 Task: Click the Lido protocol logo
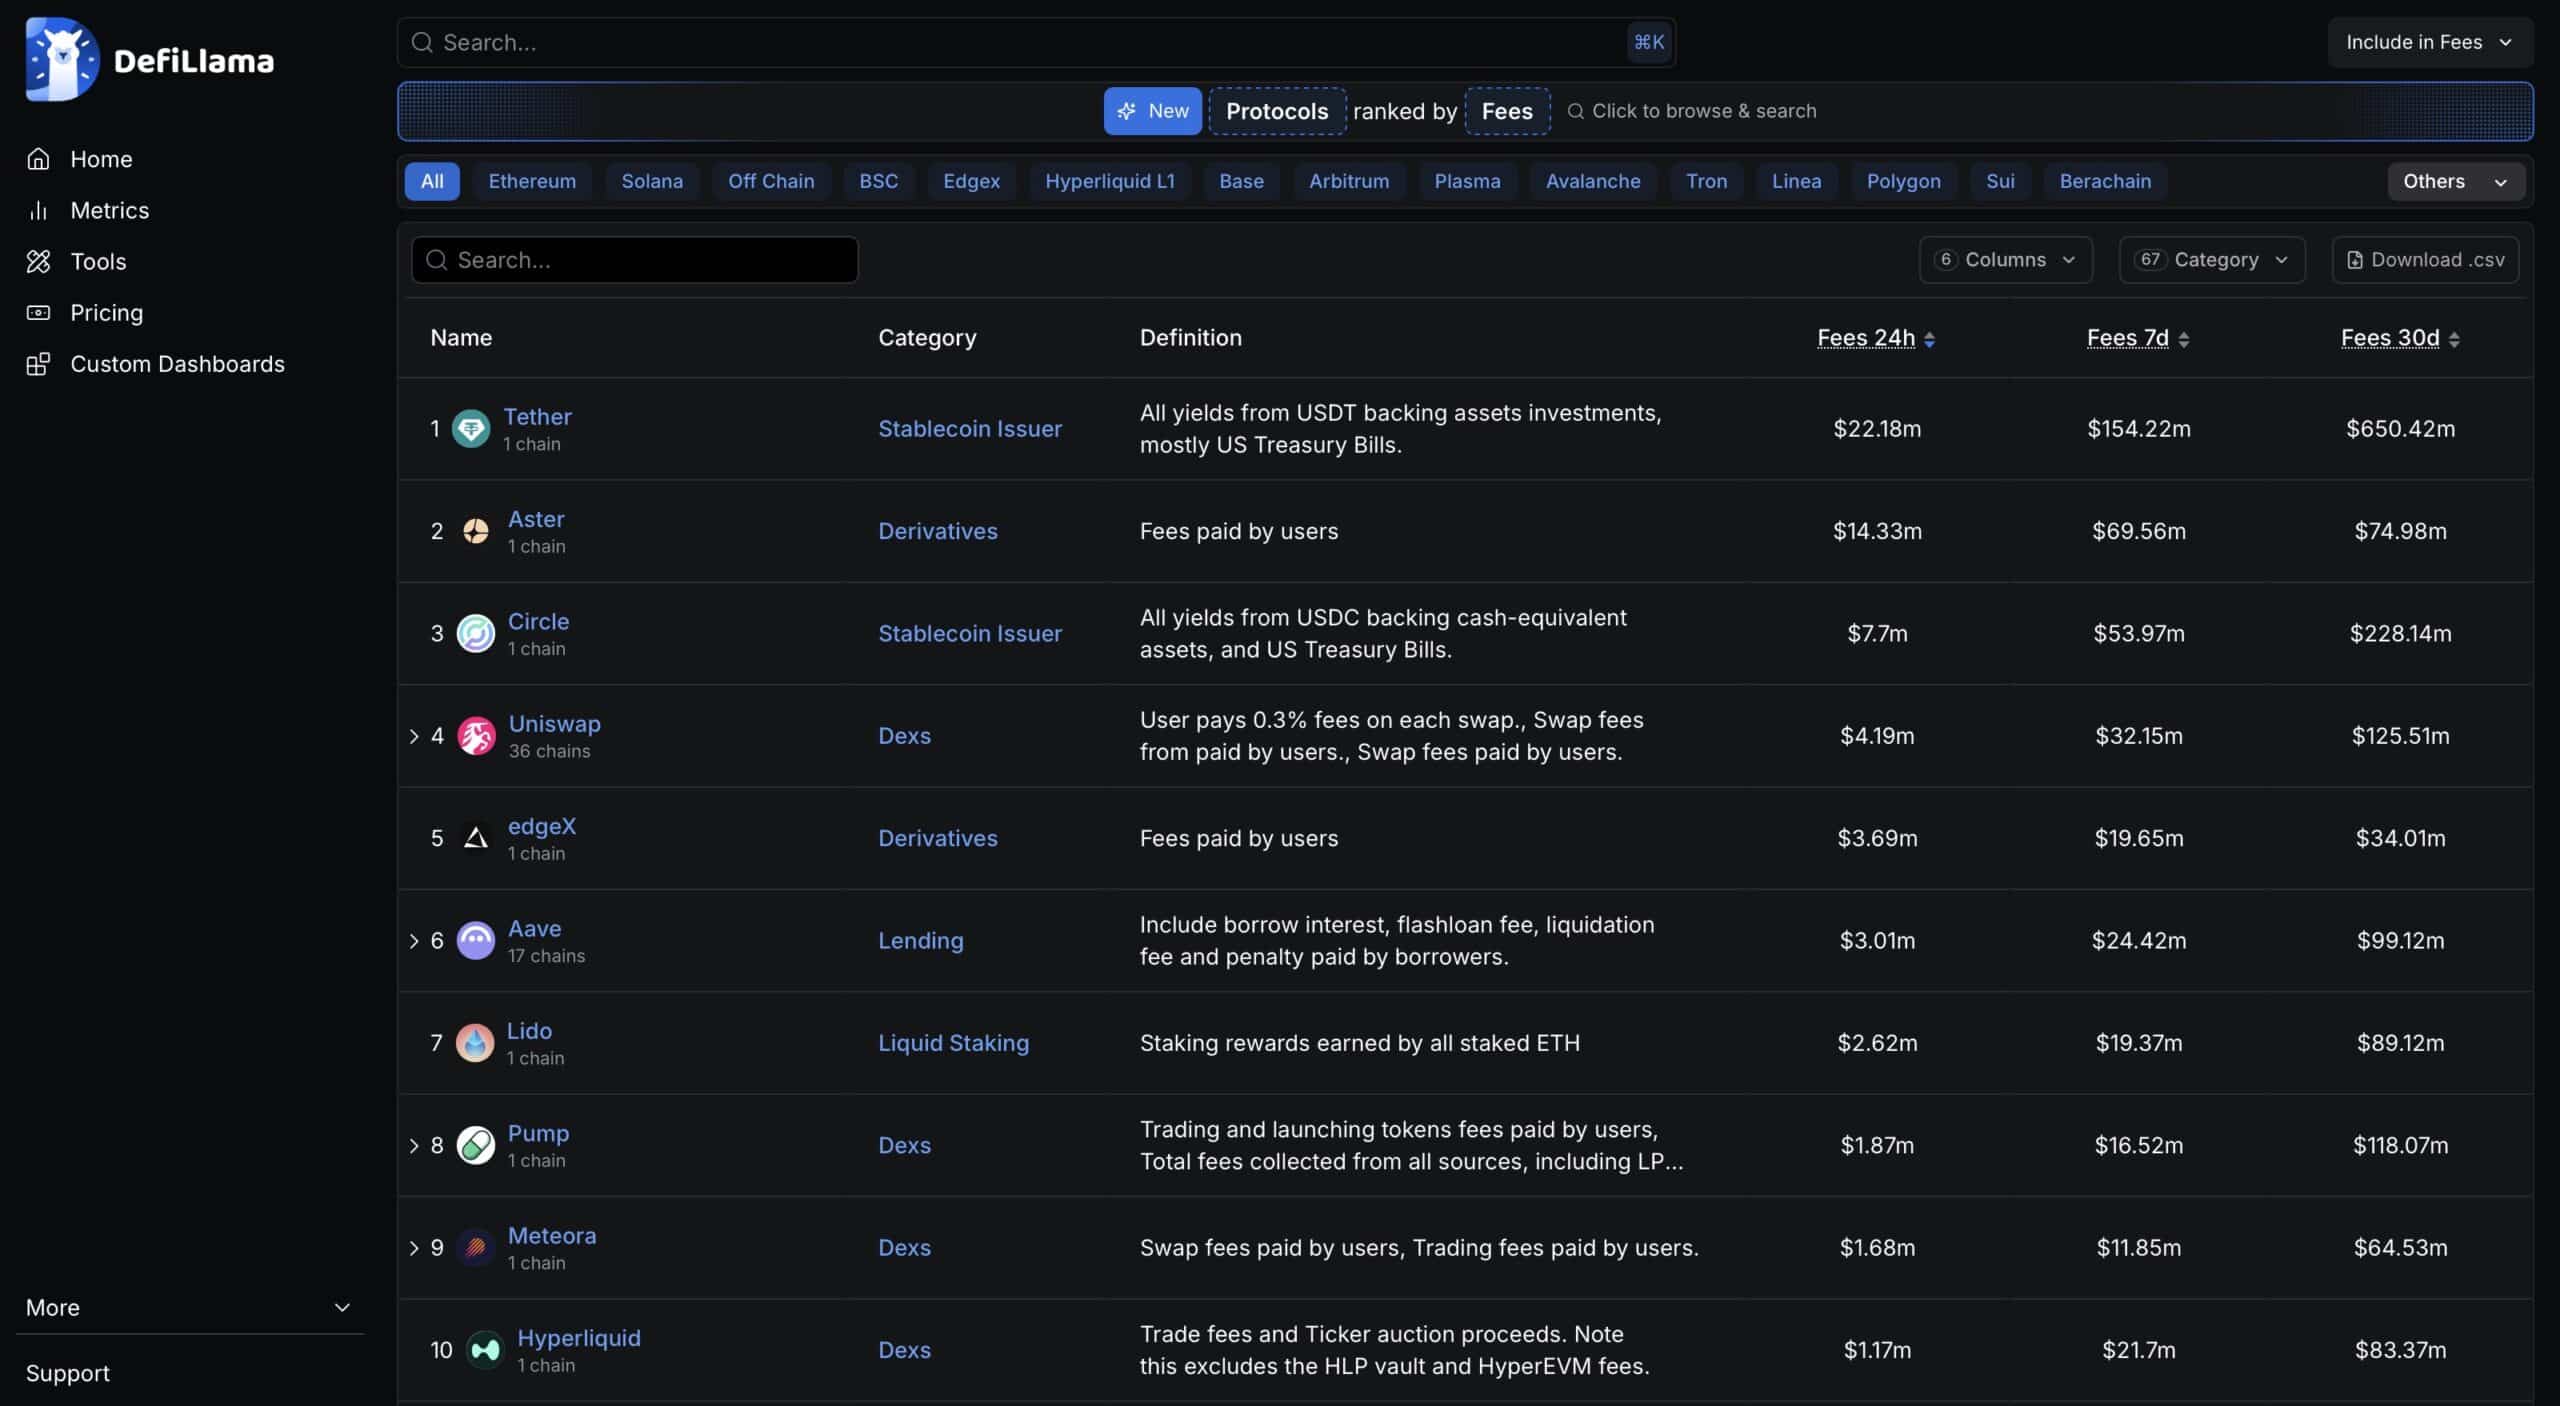tap(475, 1043)
